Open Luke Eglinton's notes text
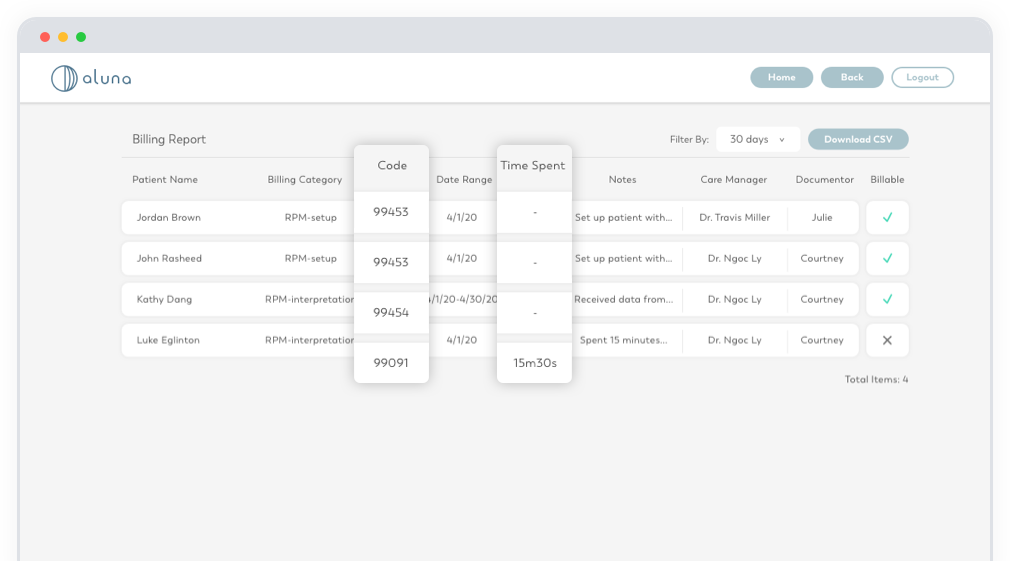This screenshot has width=1010, height=561. 623,340
